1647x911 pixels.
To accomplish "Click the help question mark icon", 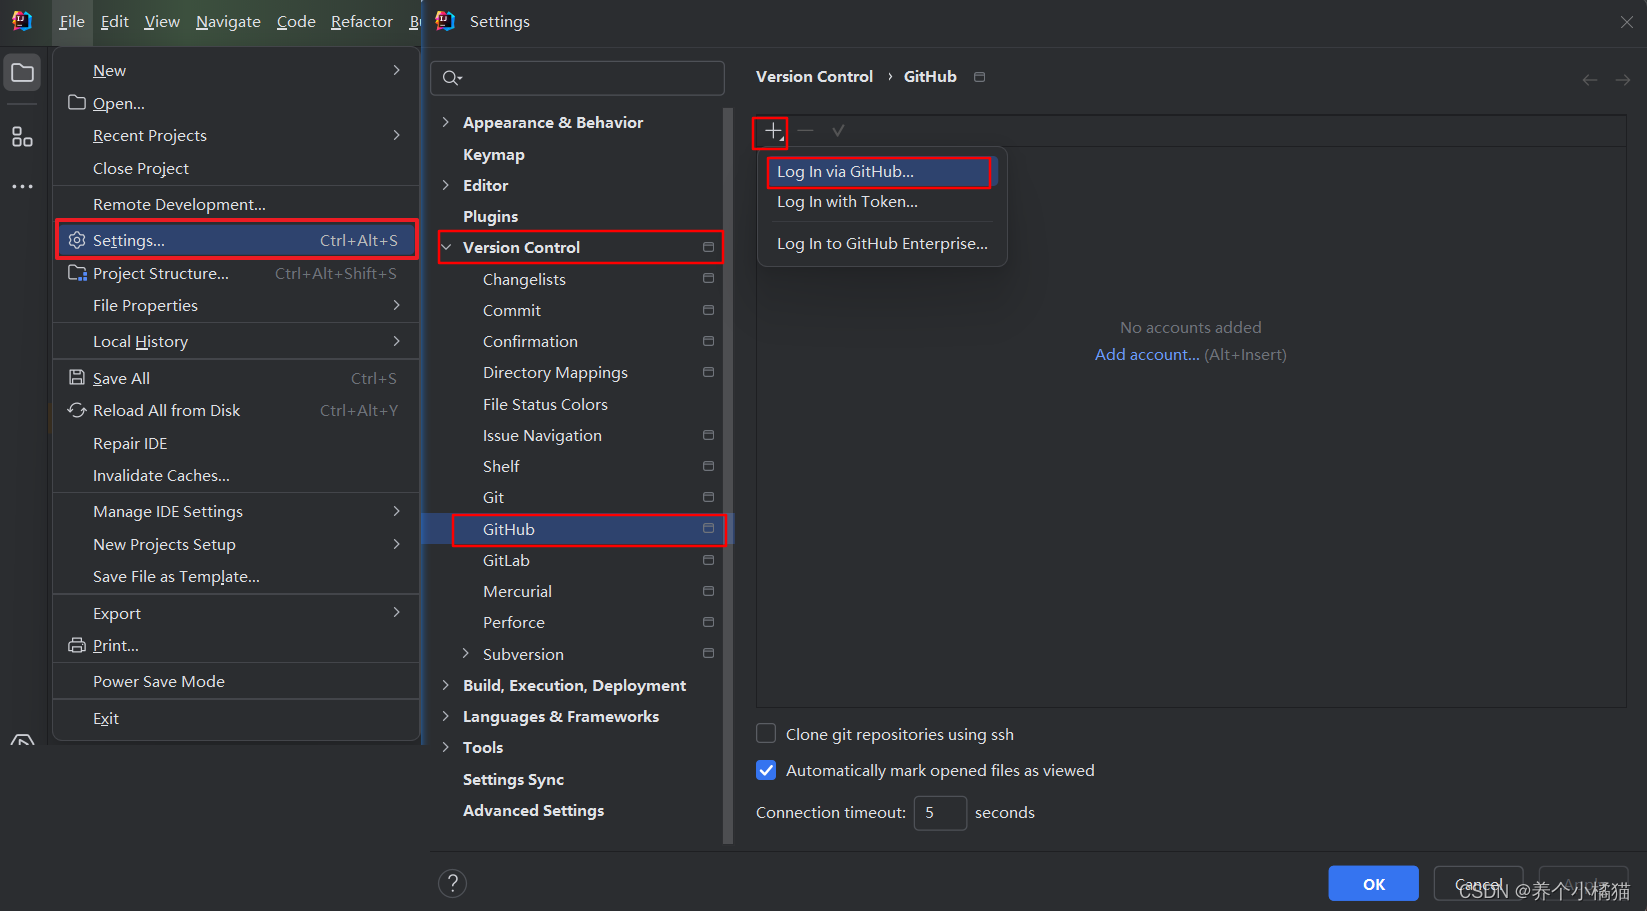I will (453, 883).
